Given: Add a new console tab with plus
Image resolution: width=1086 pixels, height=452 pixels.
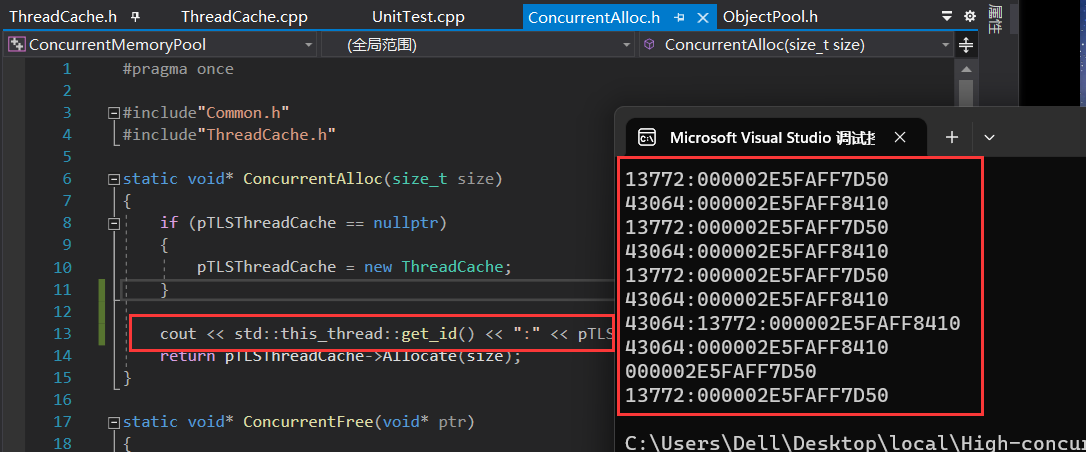Looking at the screenshot, I should (x=952, y=137).
